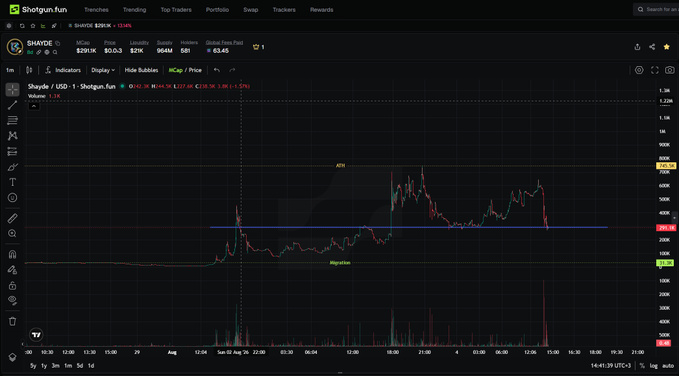Search token with magnifier under SHAYDE
The height and width of the screenshot is (376, 679).
coord(55,52)
